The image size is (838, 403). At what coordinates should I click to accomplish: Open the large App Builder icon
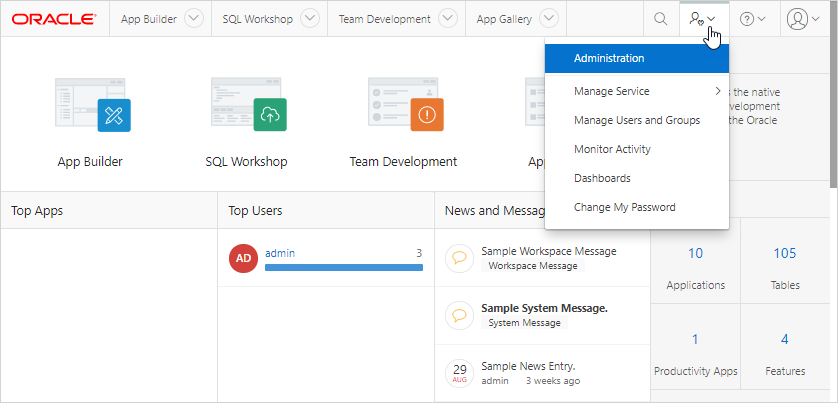[93, 105]
